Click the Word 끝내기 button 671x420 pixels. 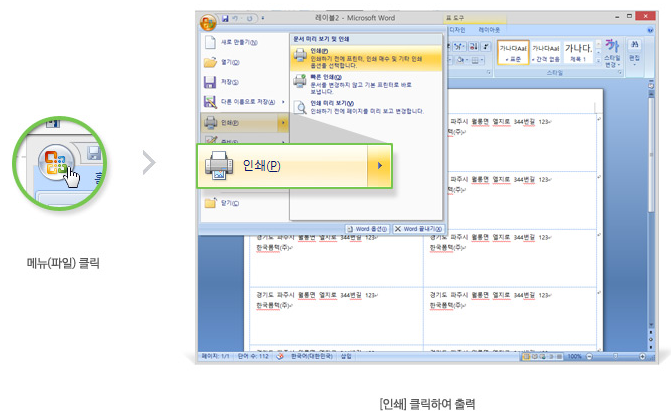[418, 229]
